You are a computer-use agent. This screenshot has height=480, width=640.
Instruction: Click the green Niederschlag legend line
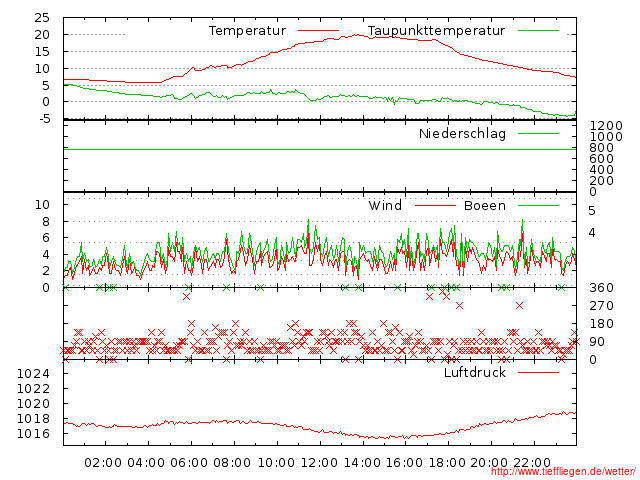point(538,133)
